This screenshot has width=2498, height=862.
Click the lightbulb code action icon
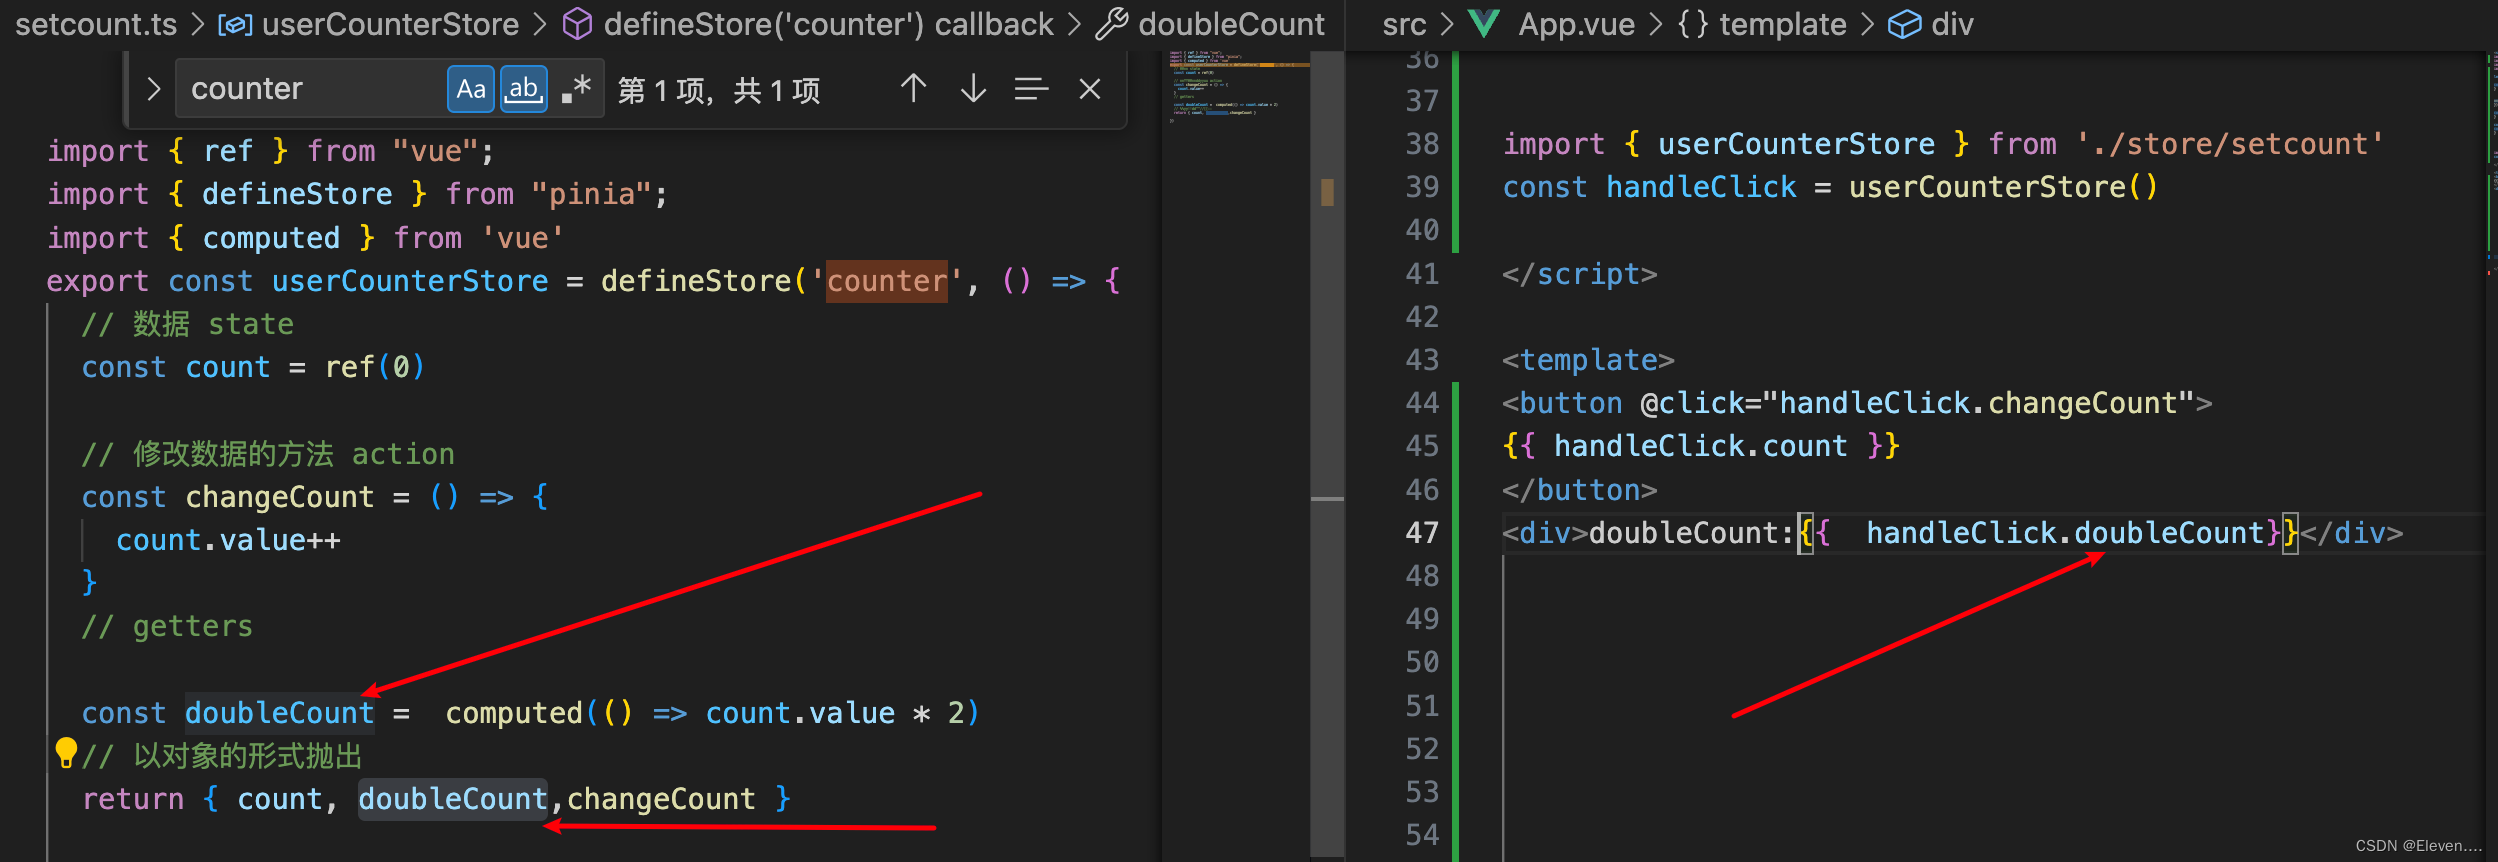[x=66, y=752]
